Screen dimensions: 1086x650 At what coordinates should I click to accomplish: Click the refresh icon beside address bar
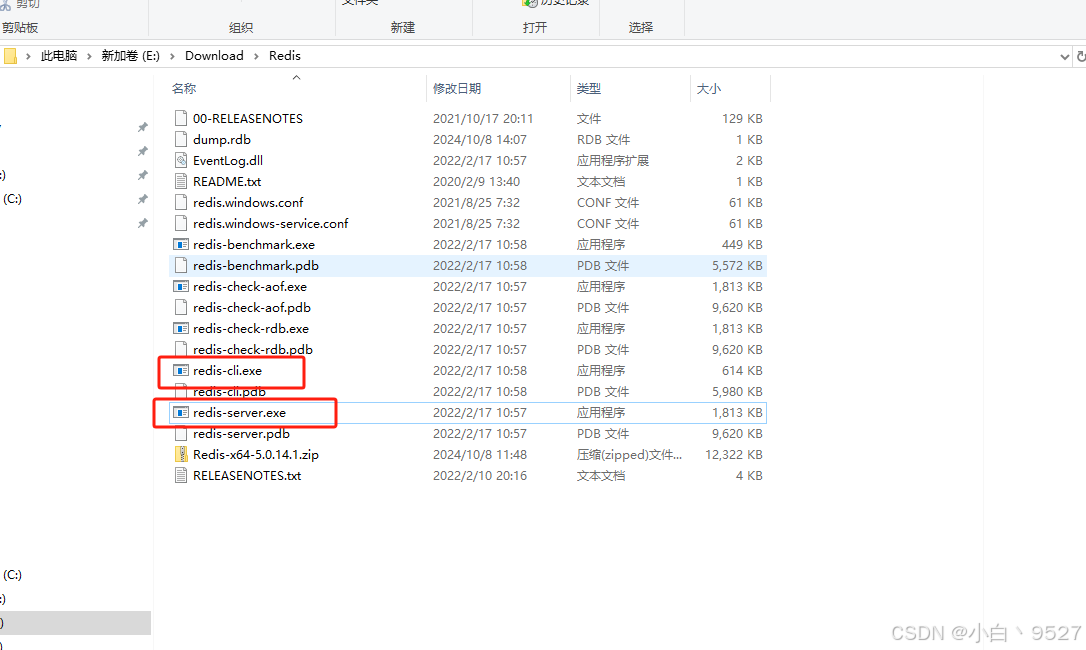point(1080,56)
